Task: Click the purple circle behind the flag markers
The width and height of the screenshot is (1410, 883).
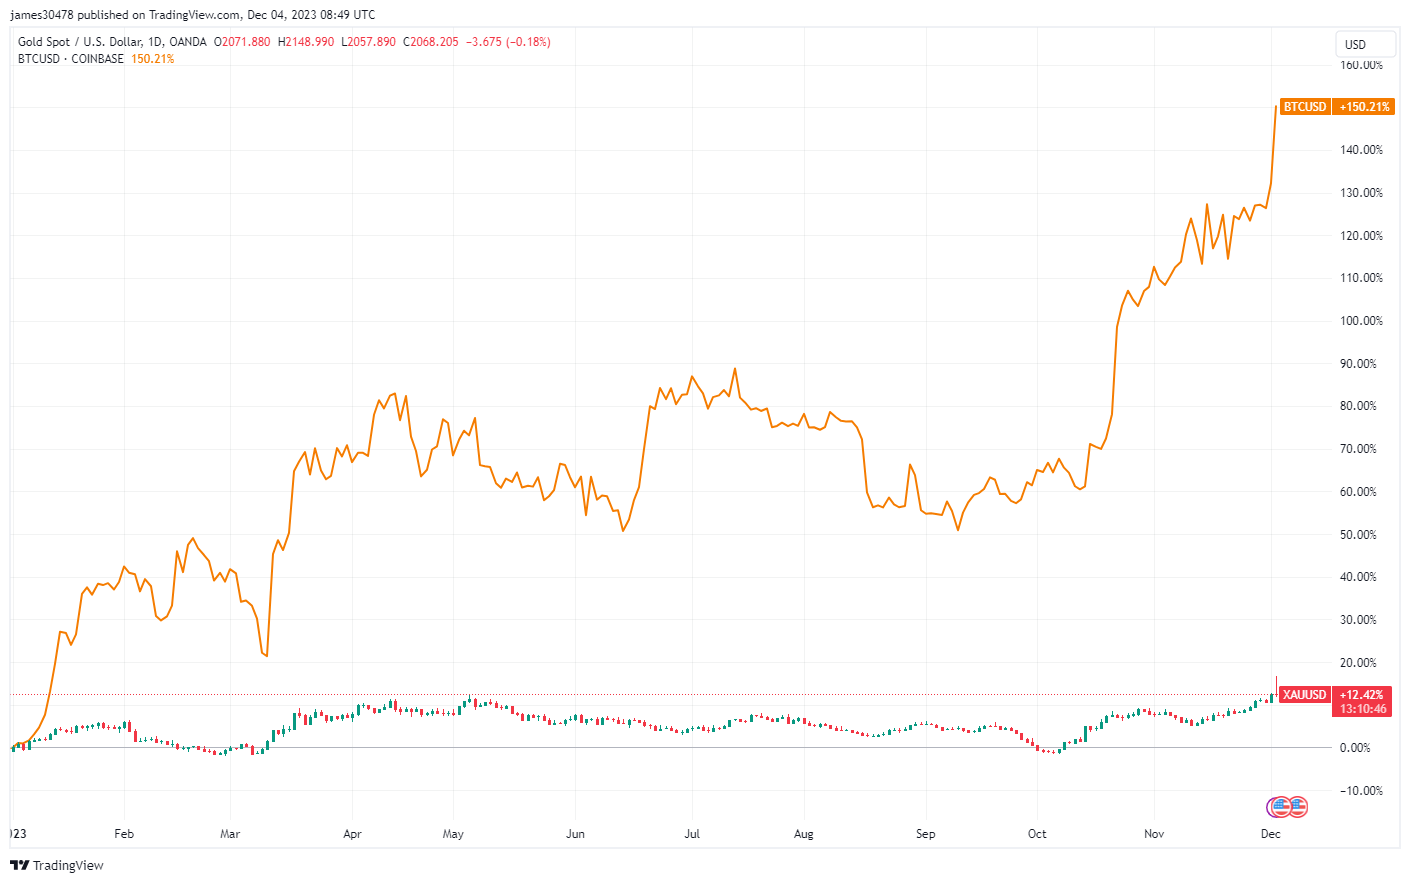Action: pyautogui.click(x=1268, y=806)
